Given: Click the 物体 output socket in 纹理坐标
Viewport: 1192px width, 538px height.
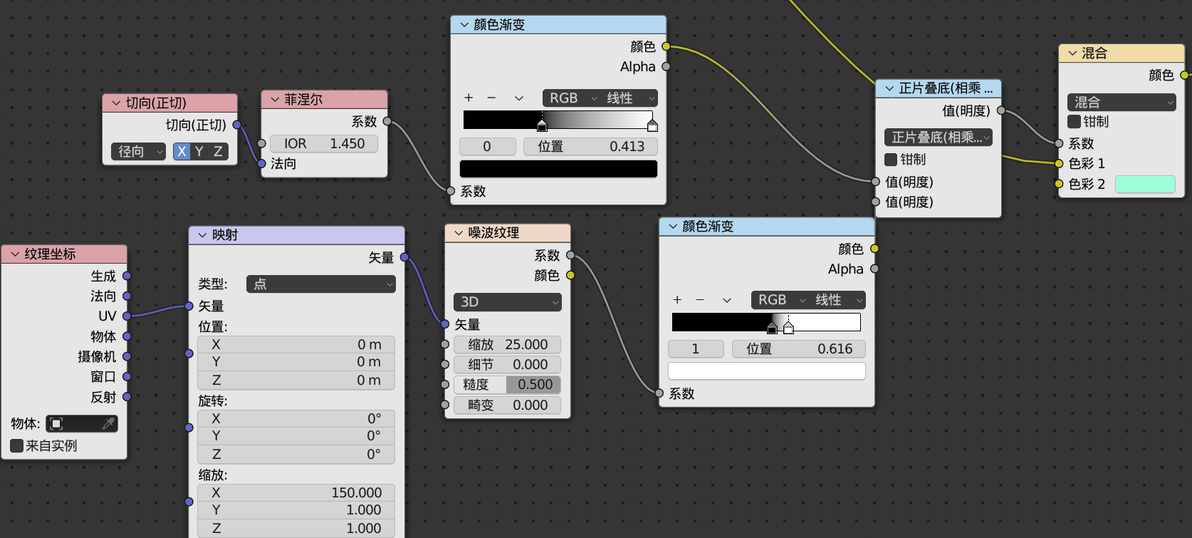Looking at the screenshot, I should (x=126, y=336).
